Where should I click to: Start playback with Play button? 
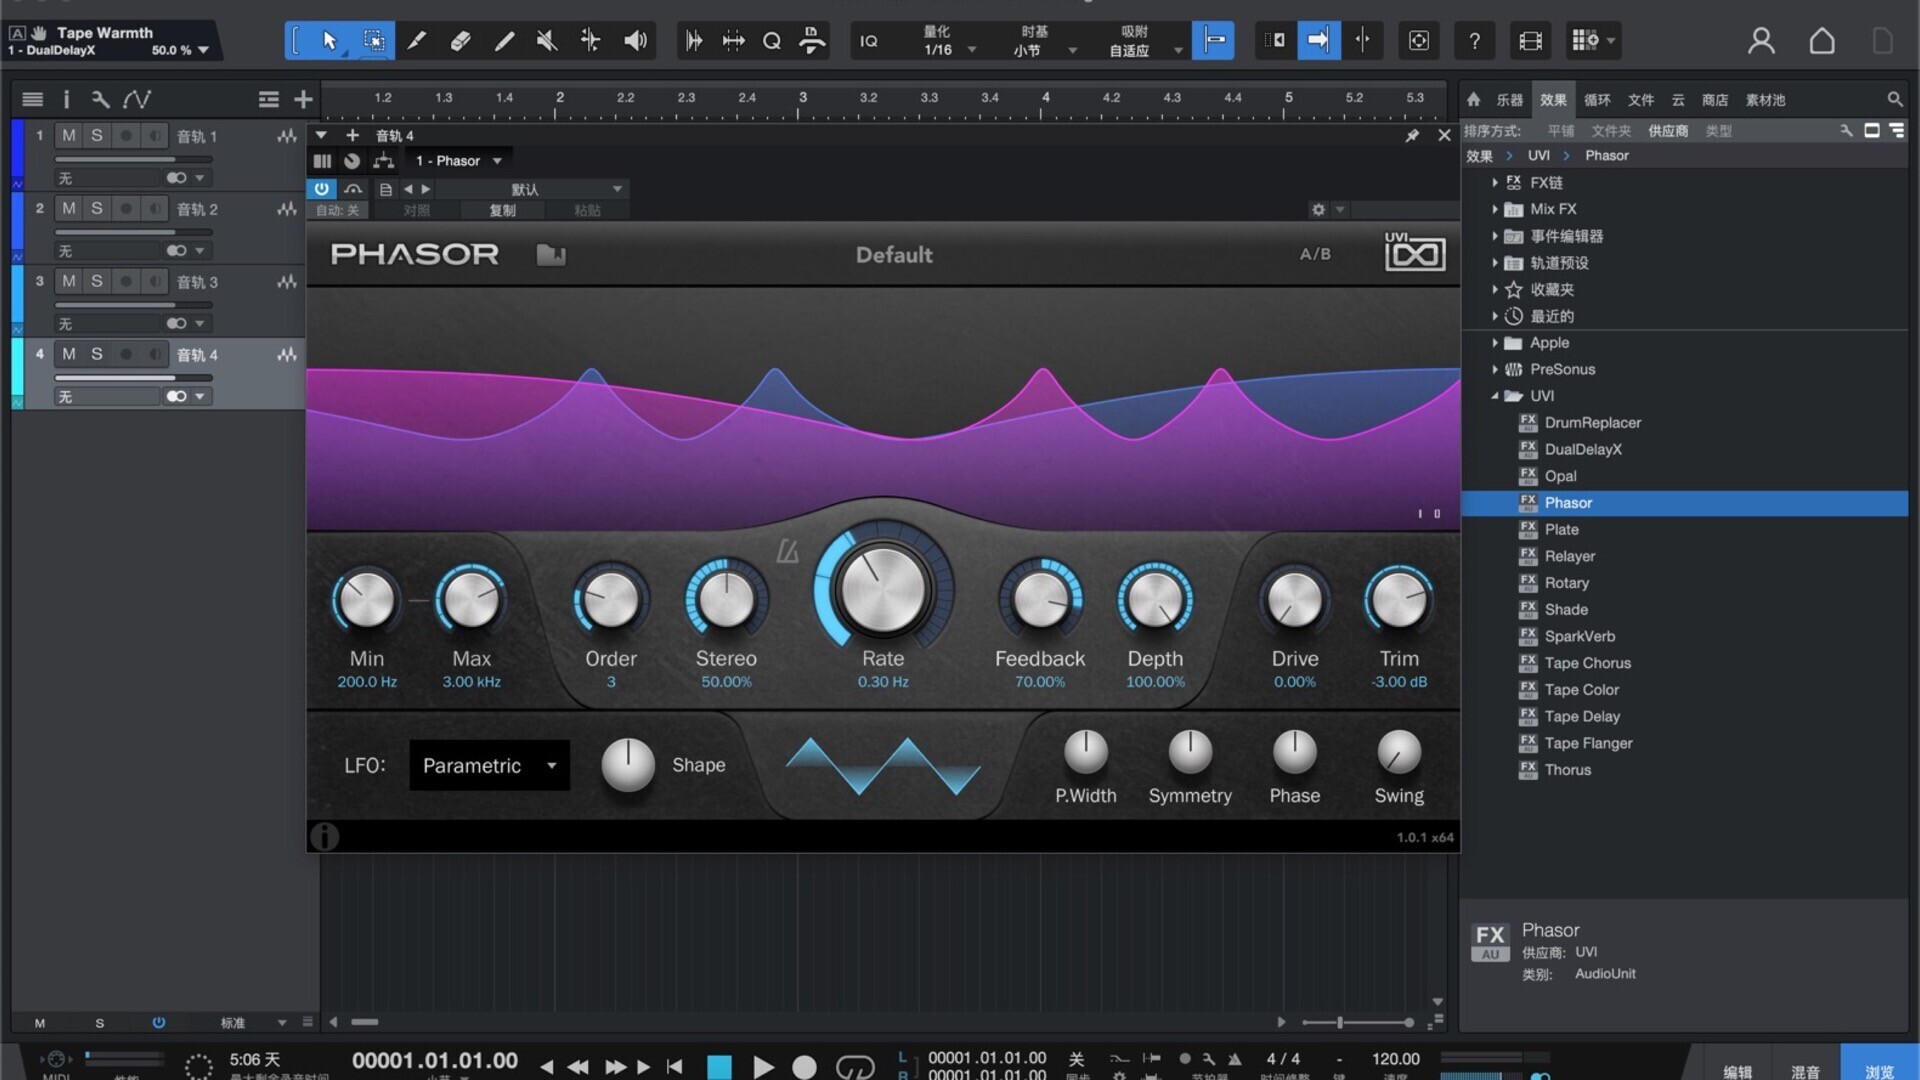pos(763,1067)
